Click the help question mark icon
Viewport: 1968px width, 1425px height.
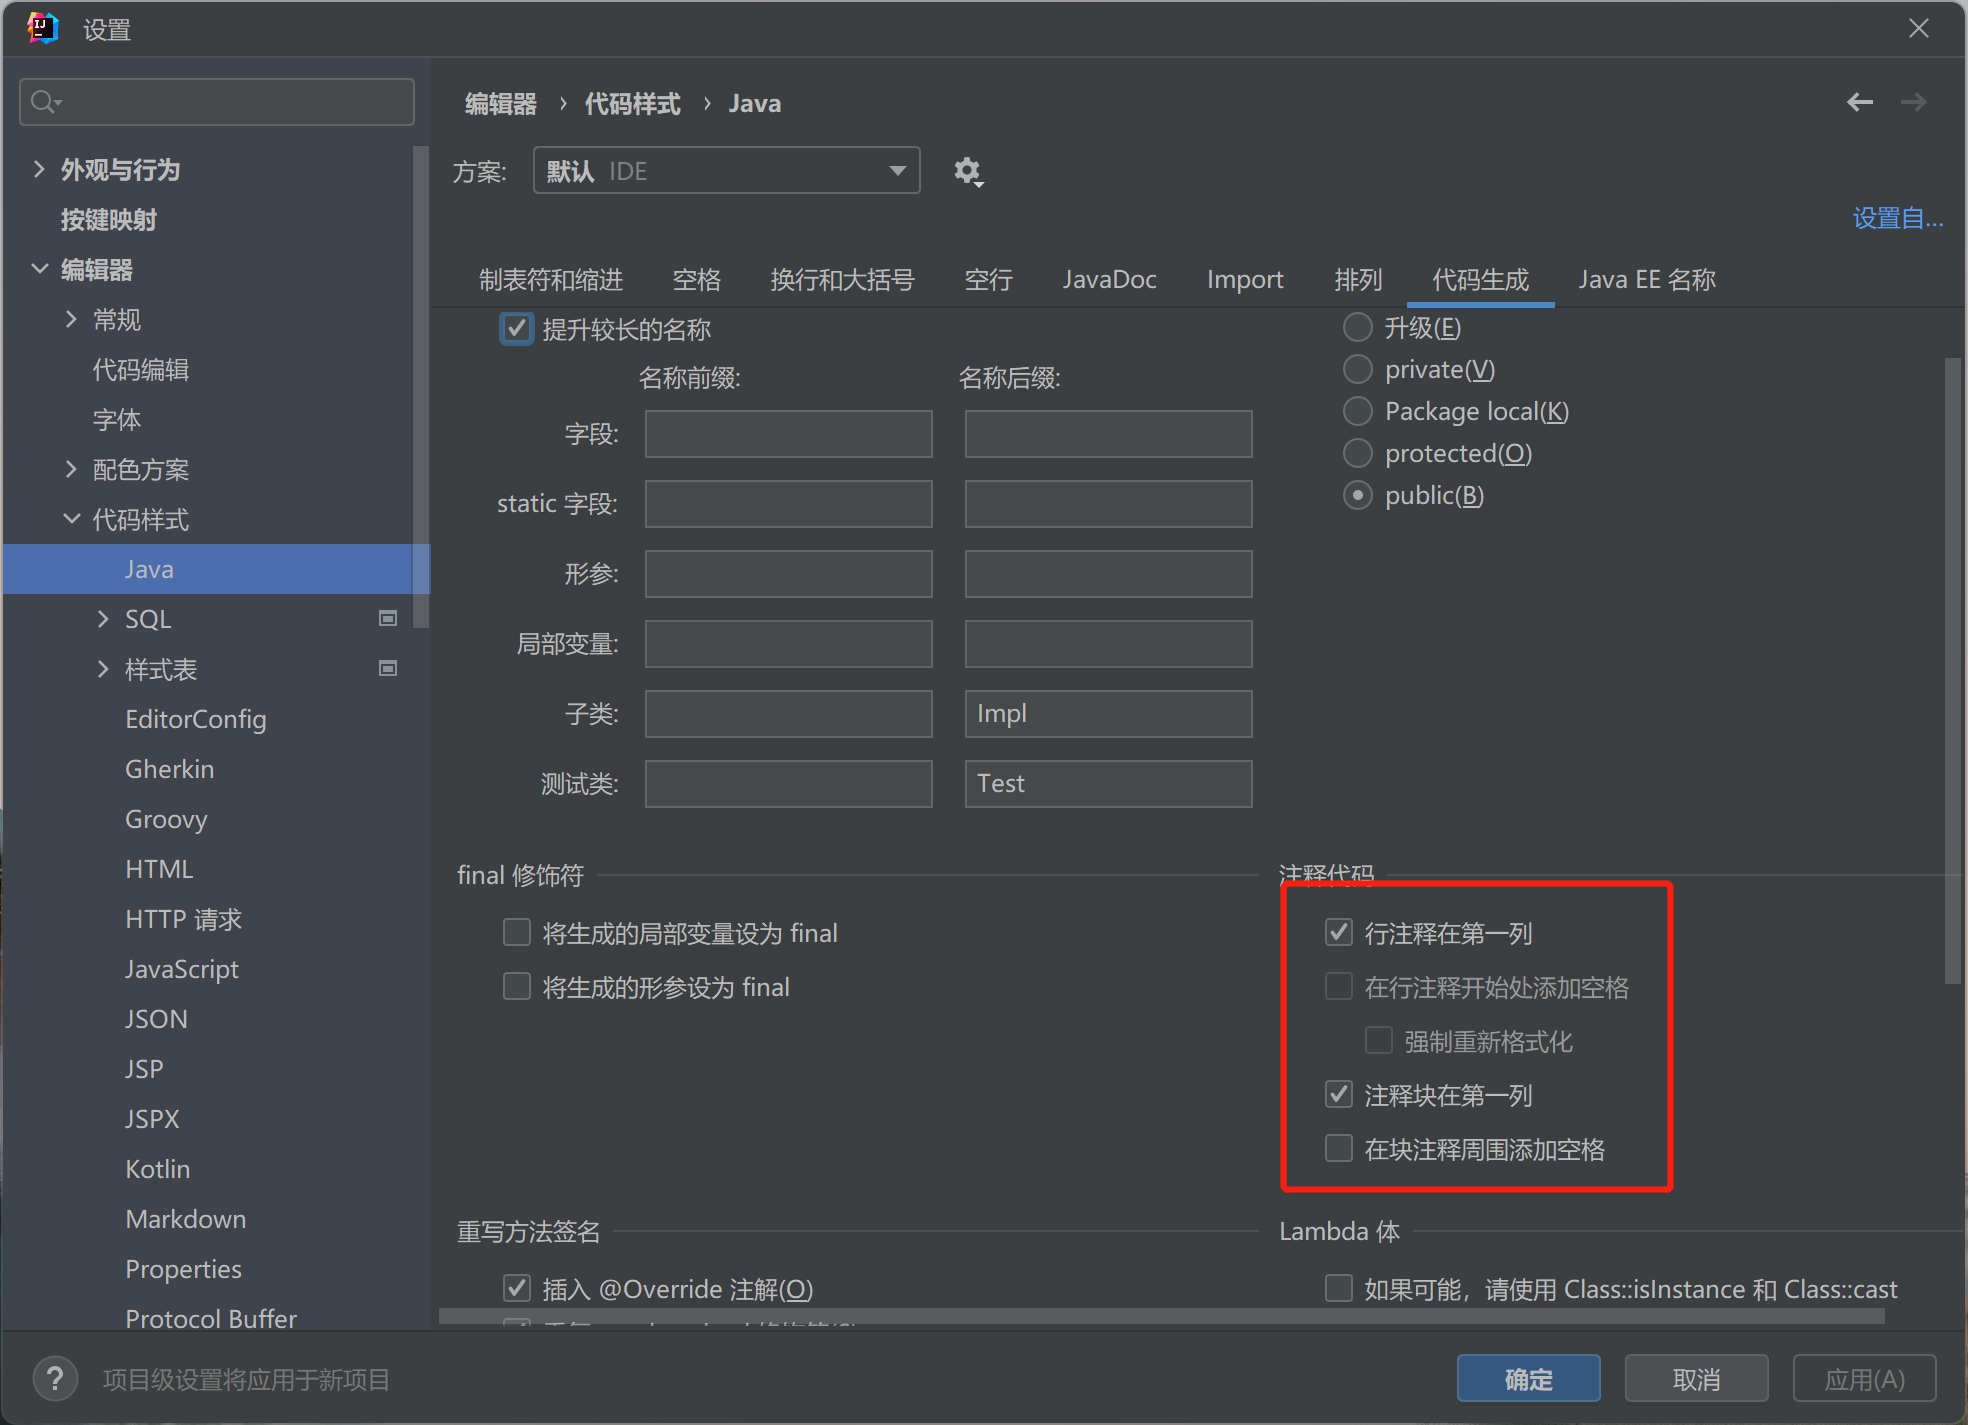tap(55, 1379)
